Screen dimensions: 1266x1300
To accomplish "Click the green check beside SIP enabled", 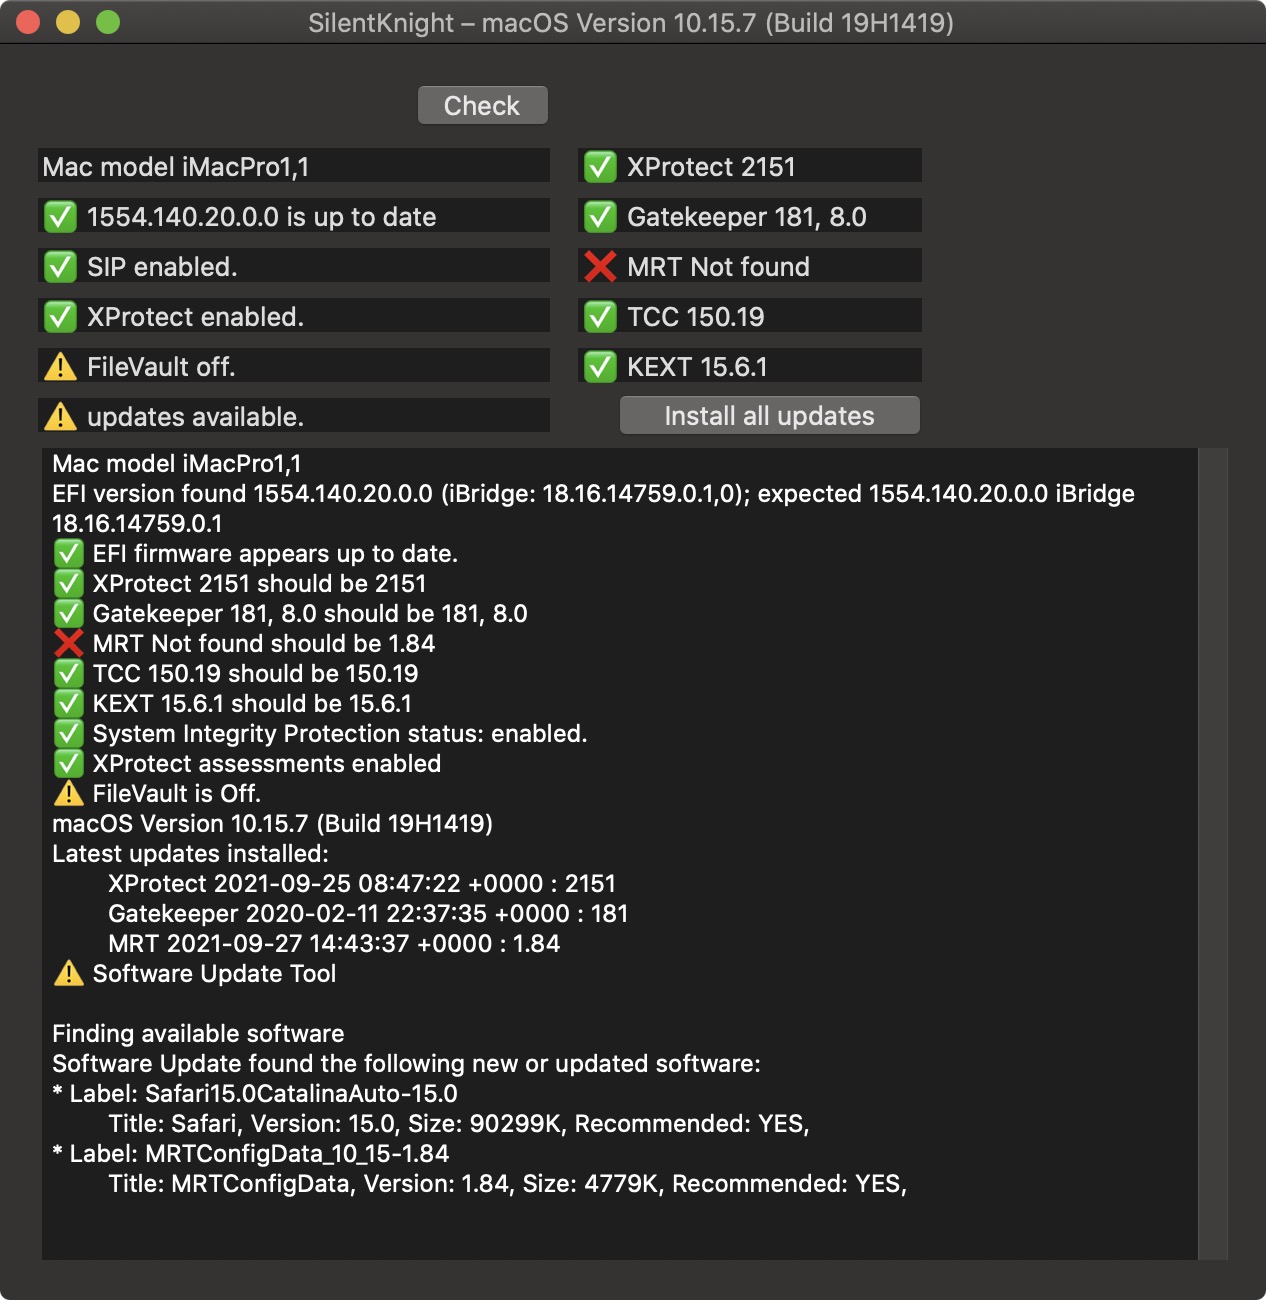I will pos(60,267).
